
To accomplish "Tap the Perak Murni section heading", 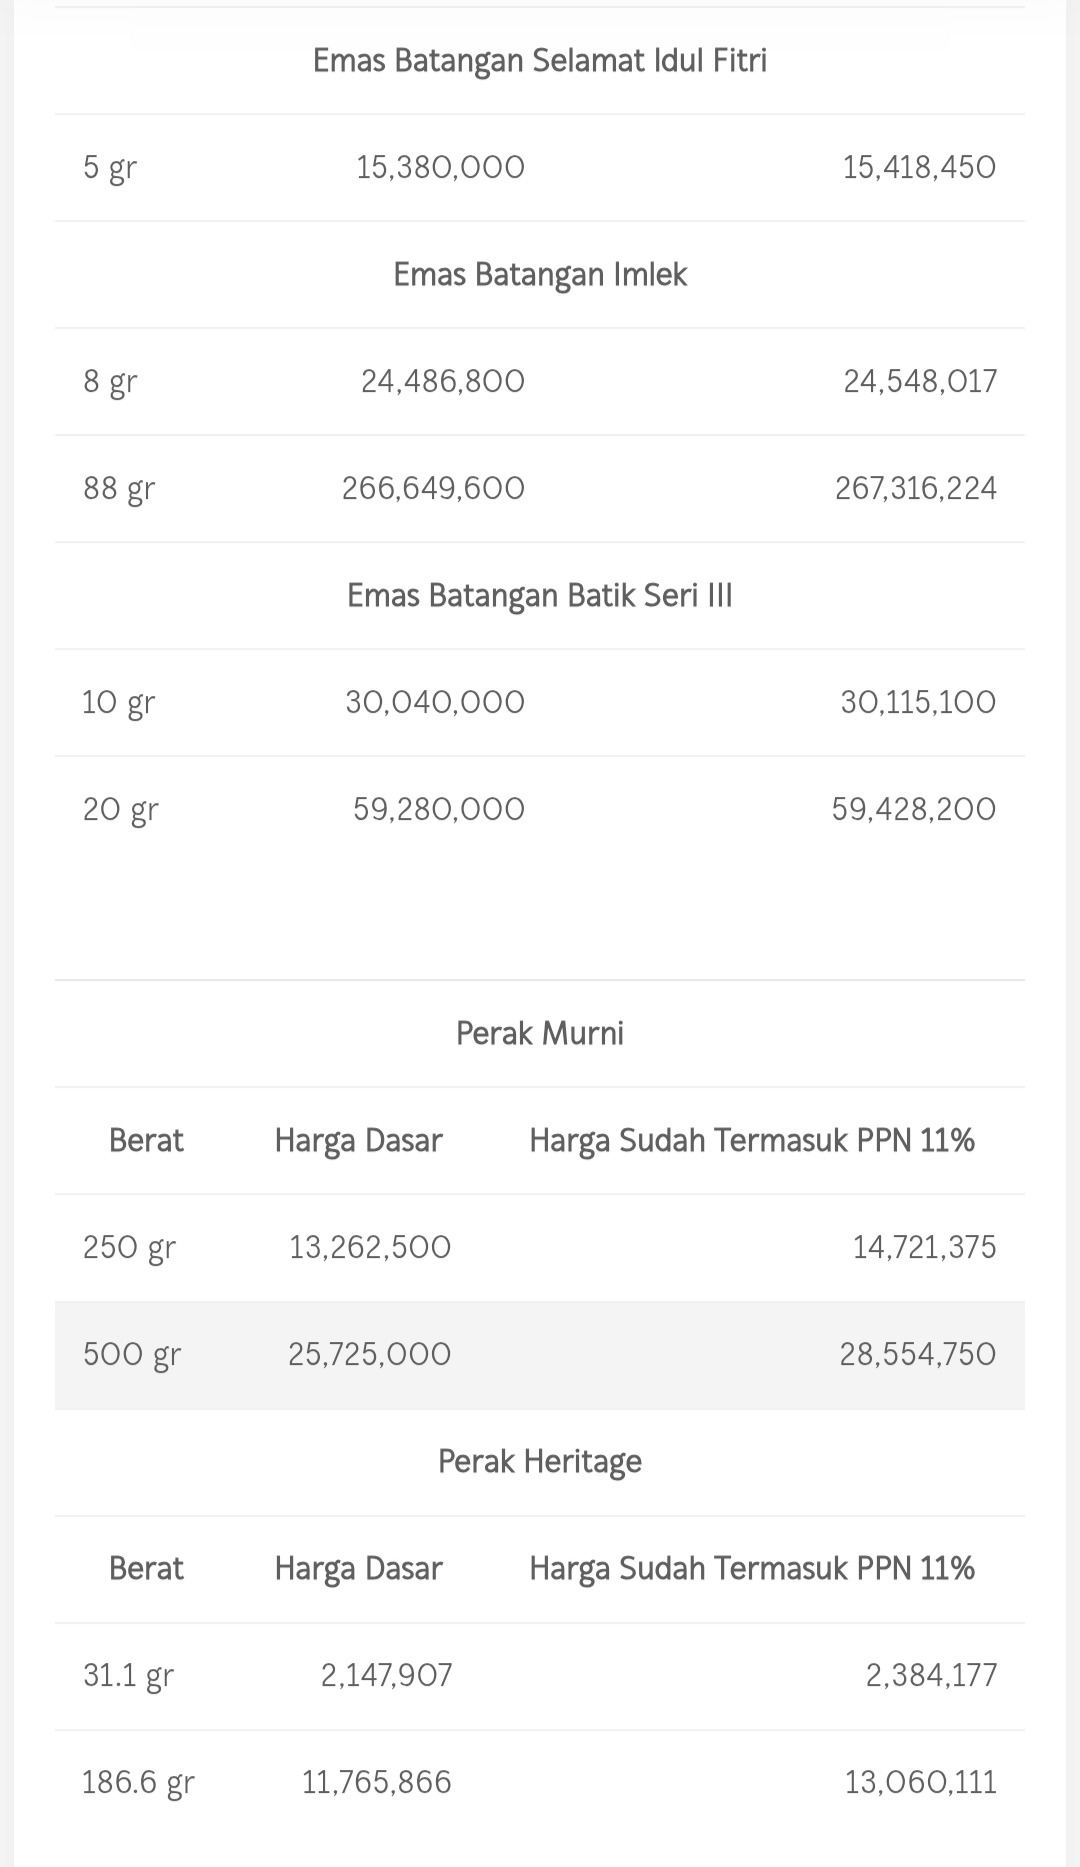I will (540, 1033).
